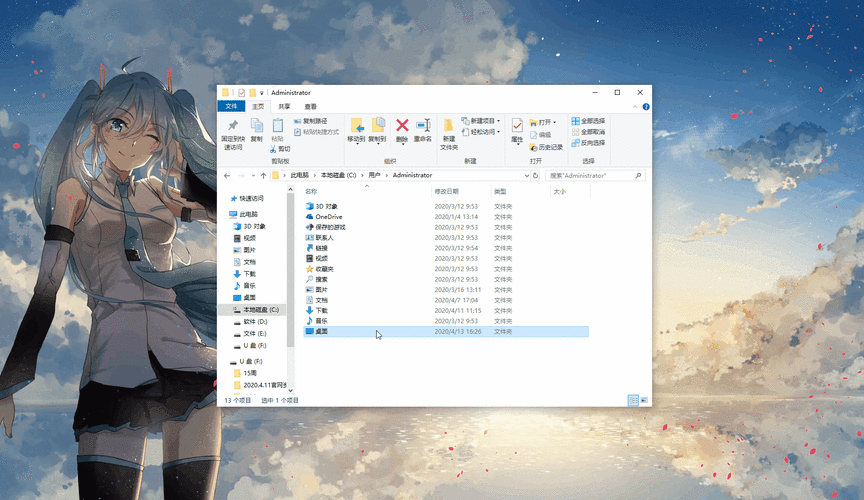Click the 固定到快速访问 pin icon
Image resolution: width=864 pixels, height=500 pixels.
click(233, 125)
